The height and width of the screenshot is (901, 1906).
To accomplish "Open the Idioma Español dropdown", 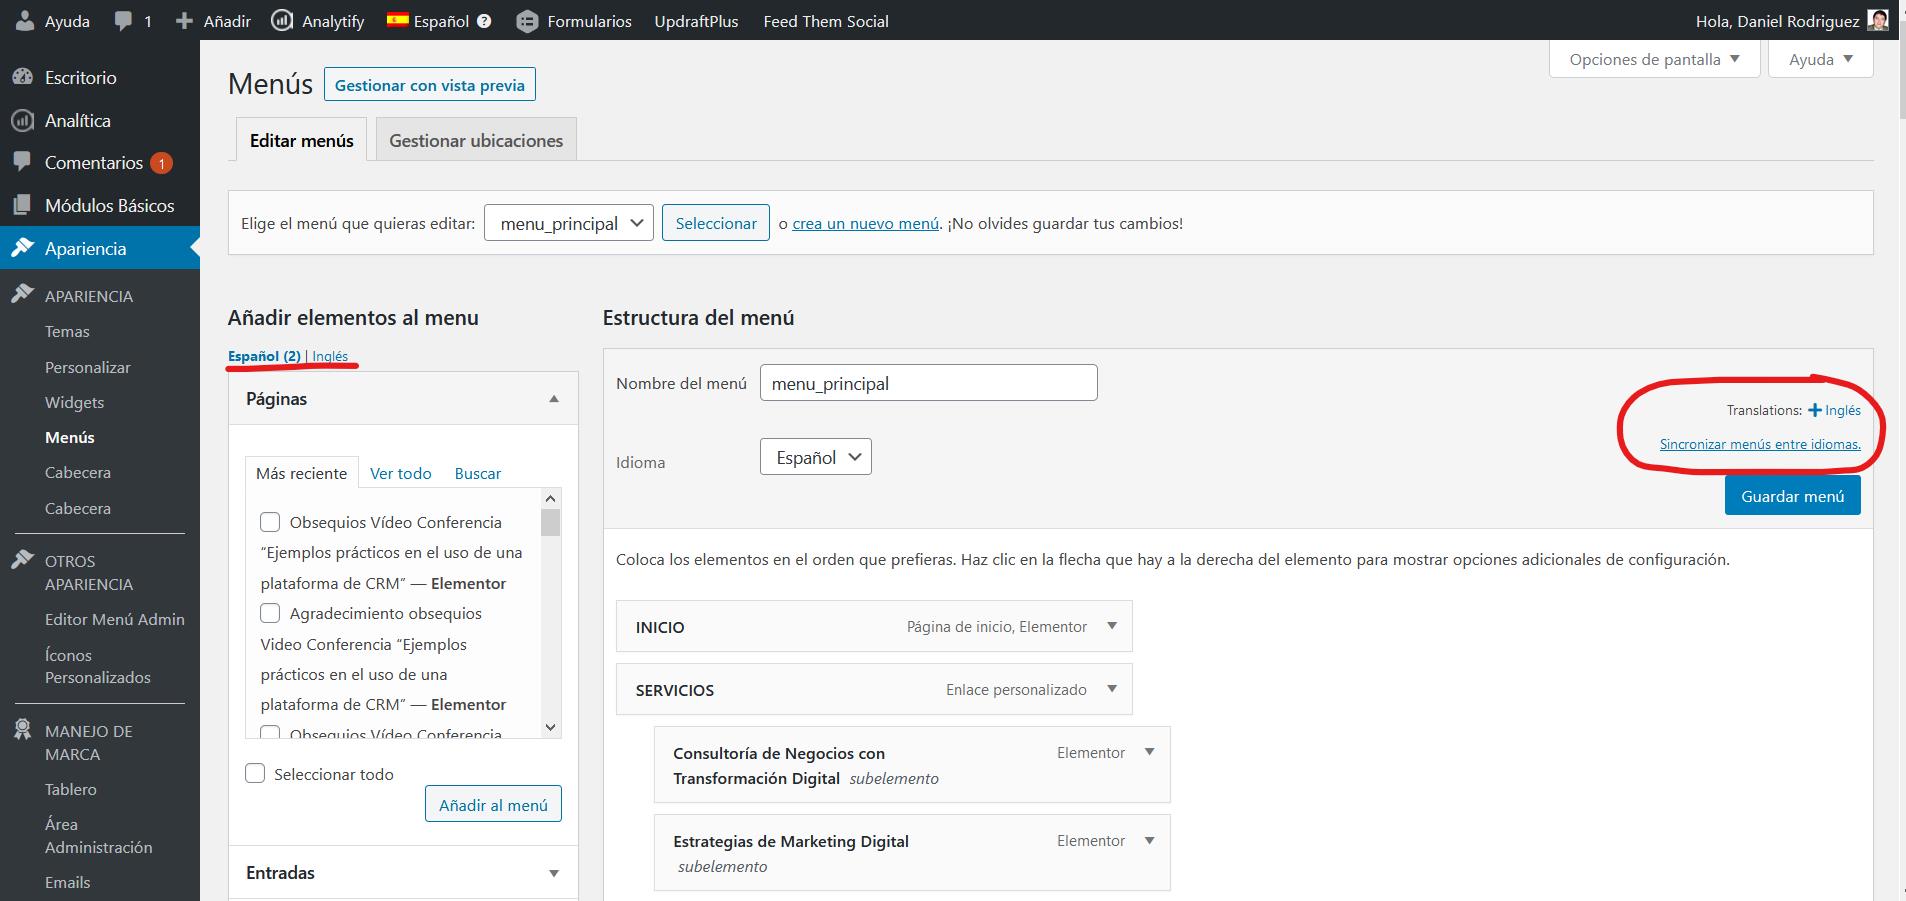I will coord(815,457).
